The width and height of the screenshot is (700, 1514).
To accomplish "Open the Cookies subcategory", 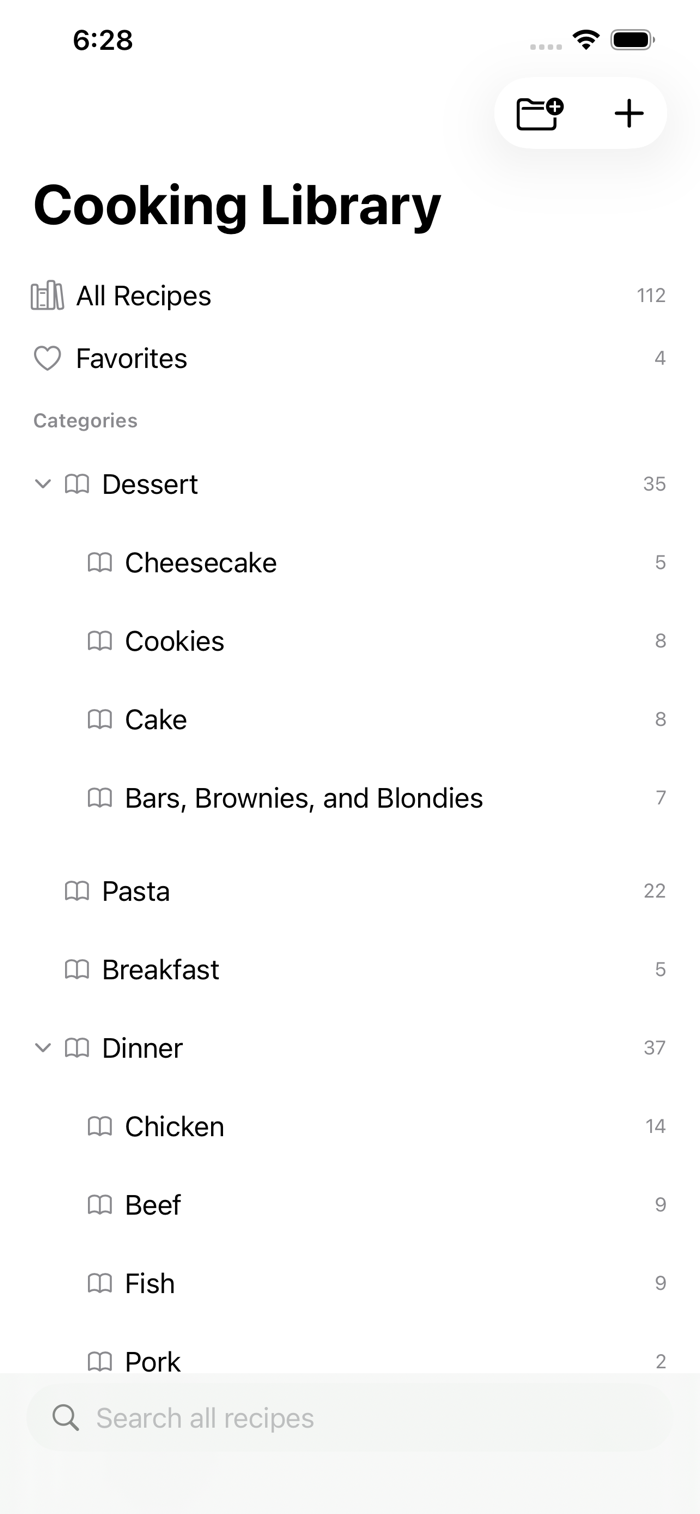I will (x=350, y=641).
